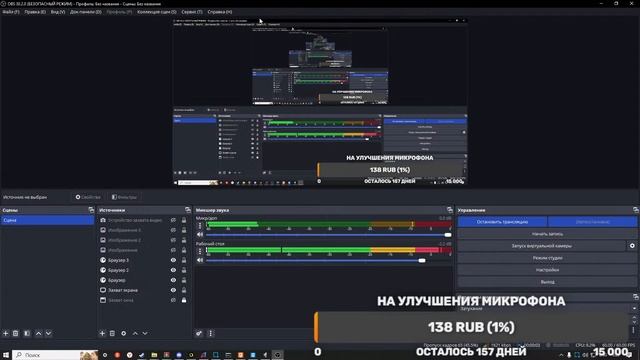The image size is (640, 360).
Task: Open the Коллекция сцен menu
Action: tap(157, 12)
